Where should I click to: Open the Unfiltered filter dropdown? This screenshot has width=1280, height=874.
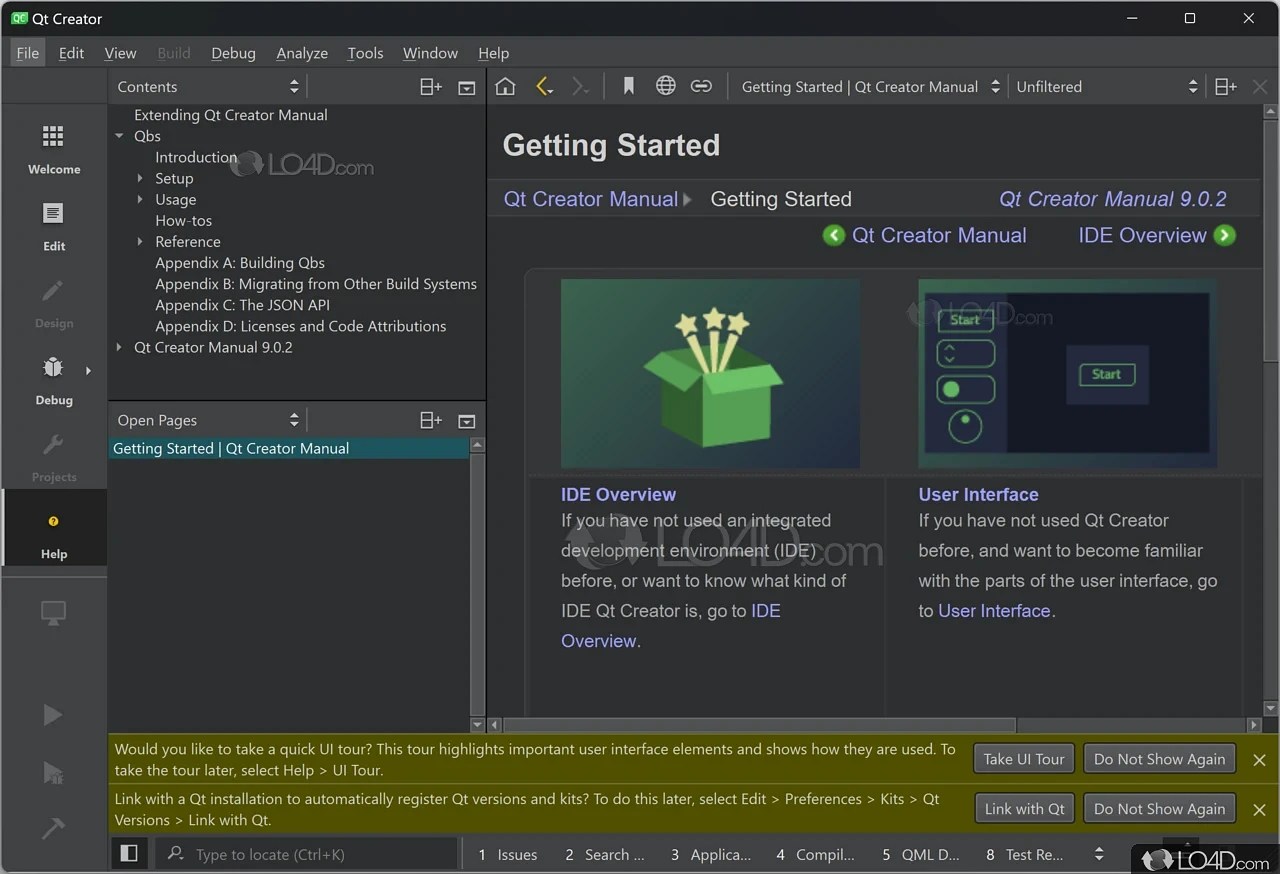click(1107, 87)
